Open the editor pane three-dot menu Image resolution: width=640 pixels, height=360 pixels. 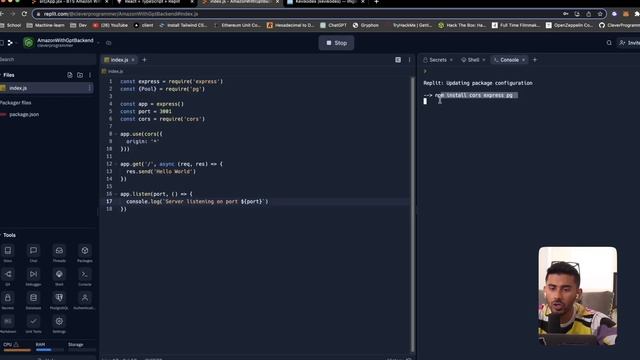[409, 60]
